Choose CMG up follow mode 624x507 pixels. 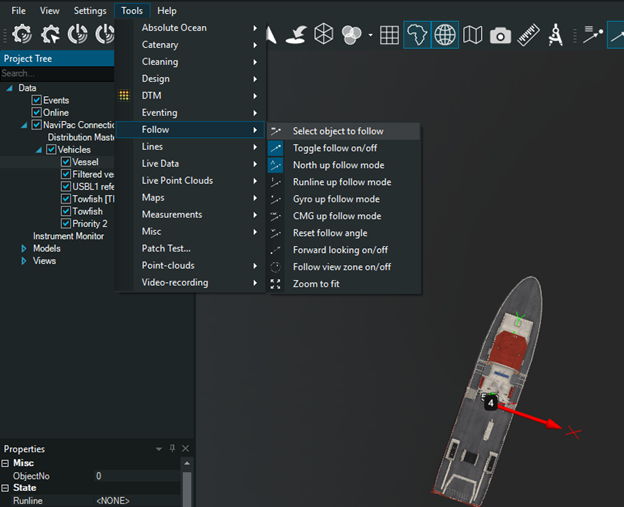click(344, 216)
